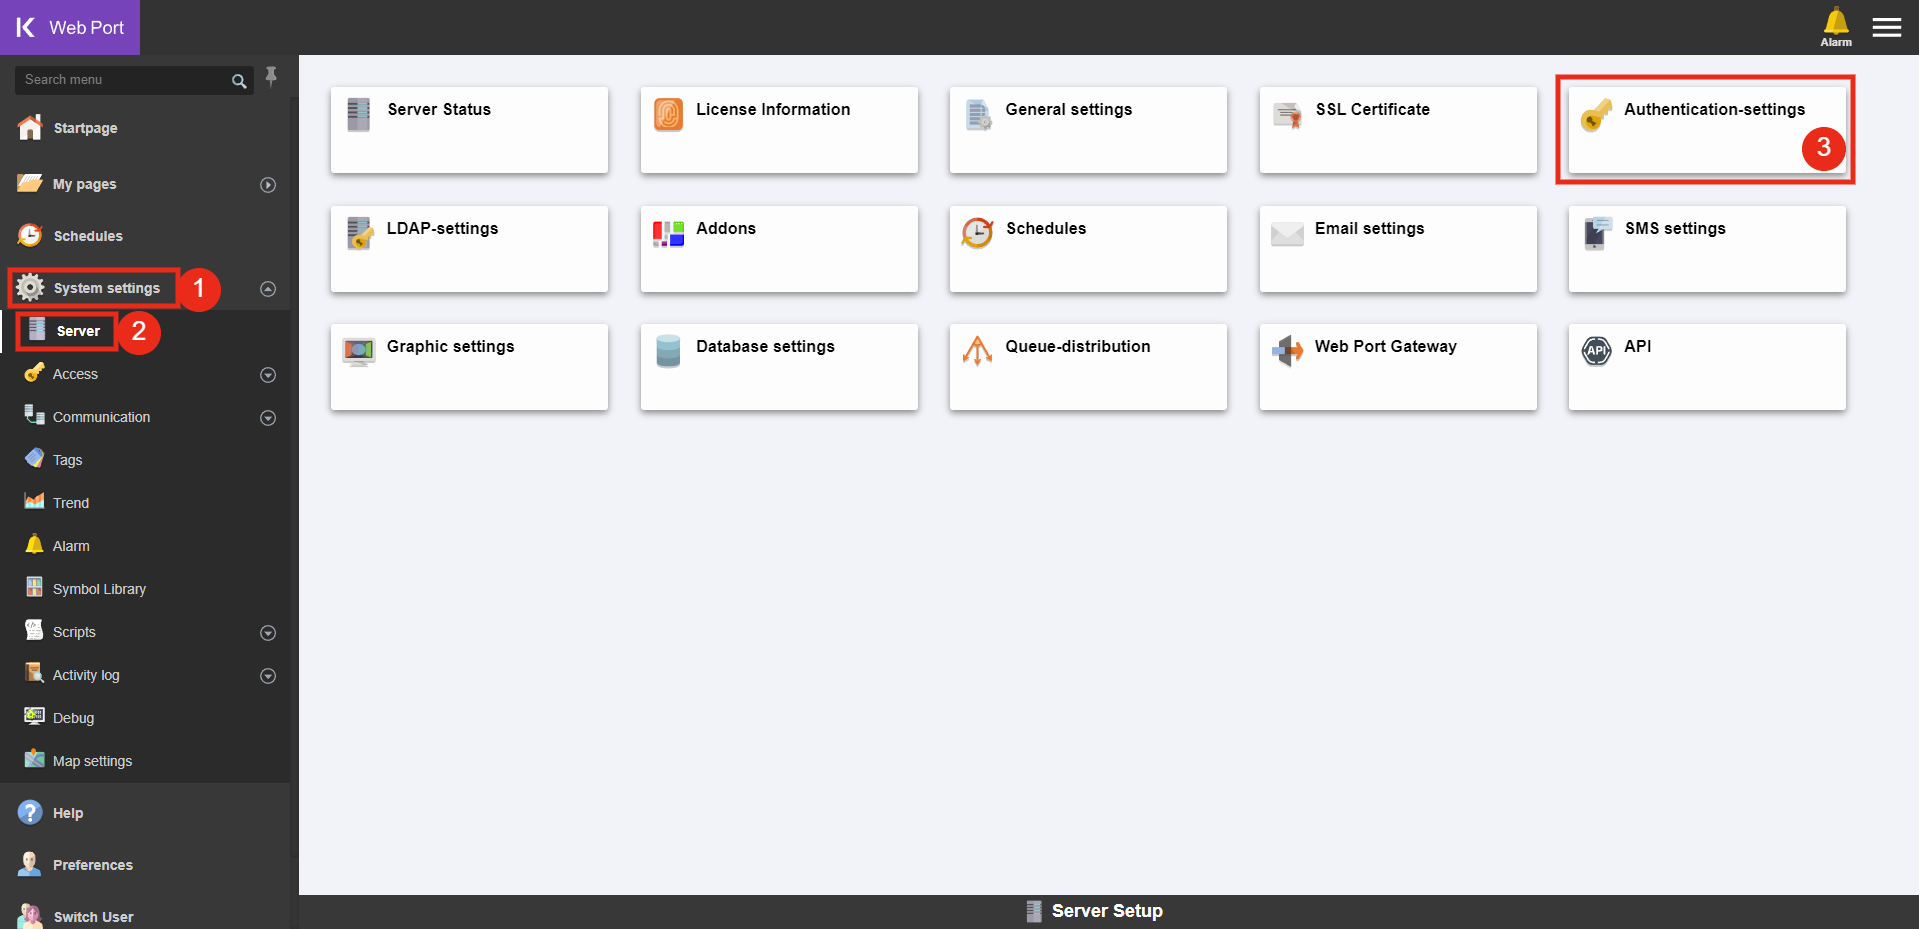
Task: Expand the My pages submenu arrow
Action: 268,184
